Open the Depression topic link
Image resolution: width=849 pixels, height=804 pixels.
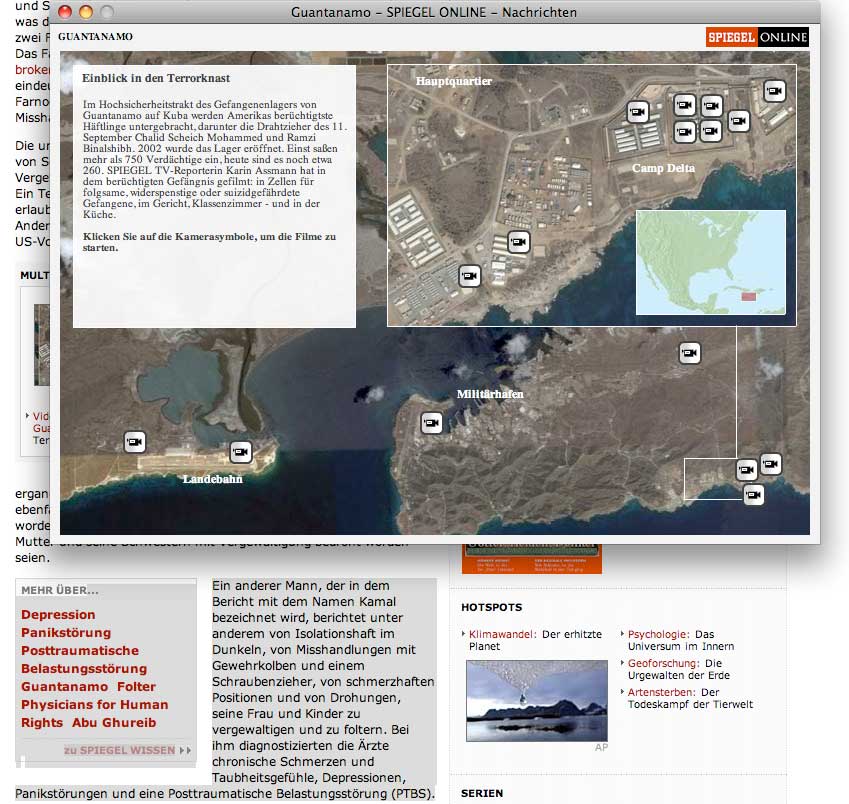[x=58, y=615]
